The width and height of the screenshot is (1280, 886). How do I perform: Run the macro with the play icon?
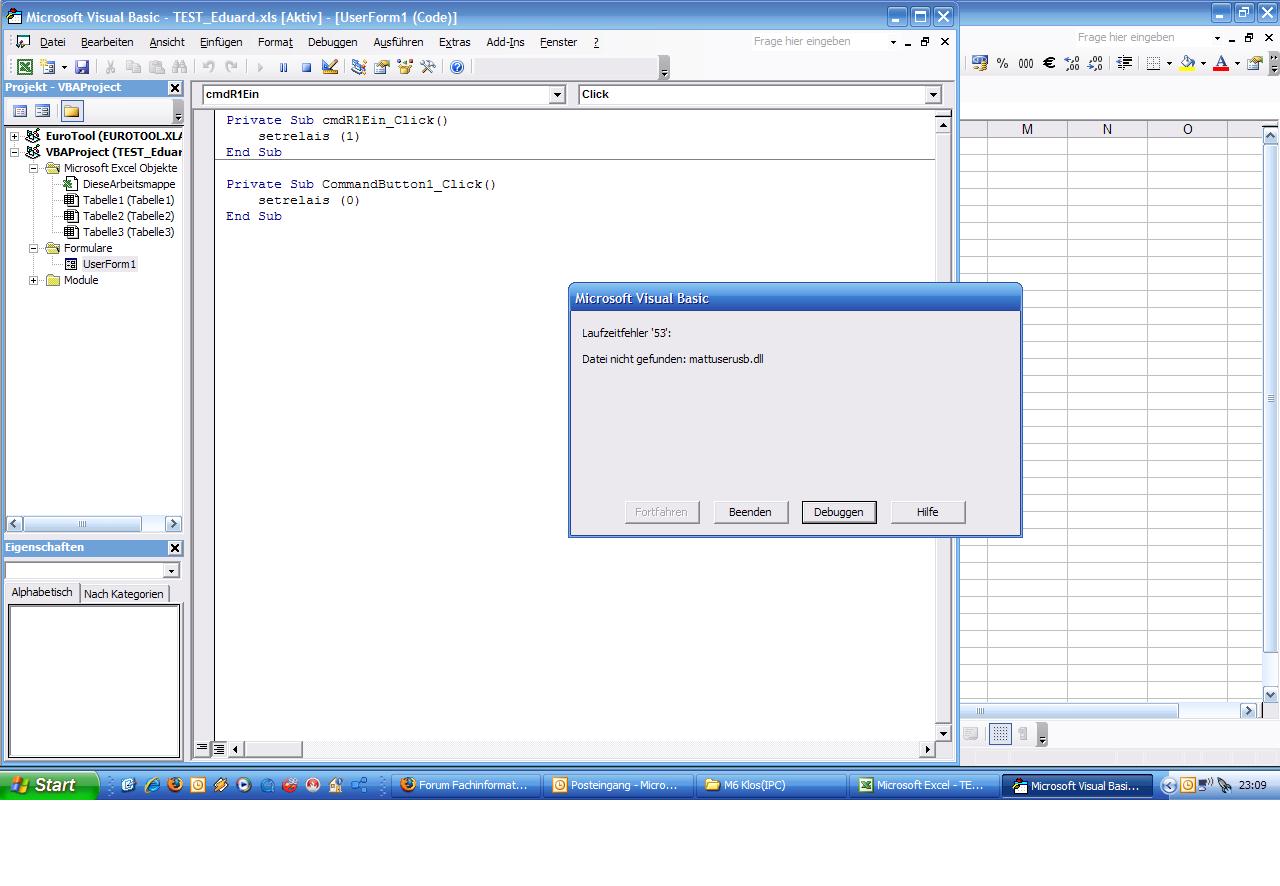coord(260,67)
